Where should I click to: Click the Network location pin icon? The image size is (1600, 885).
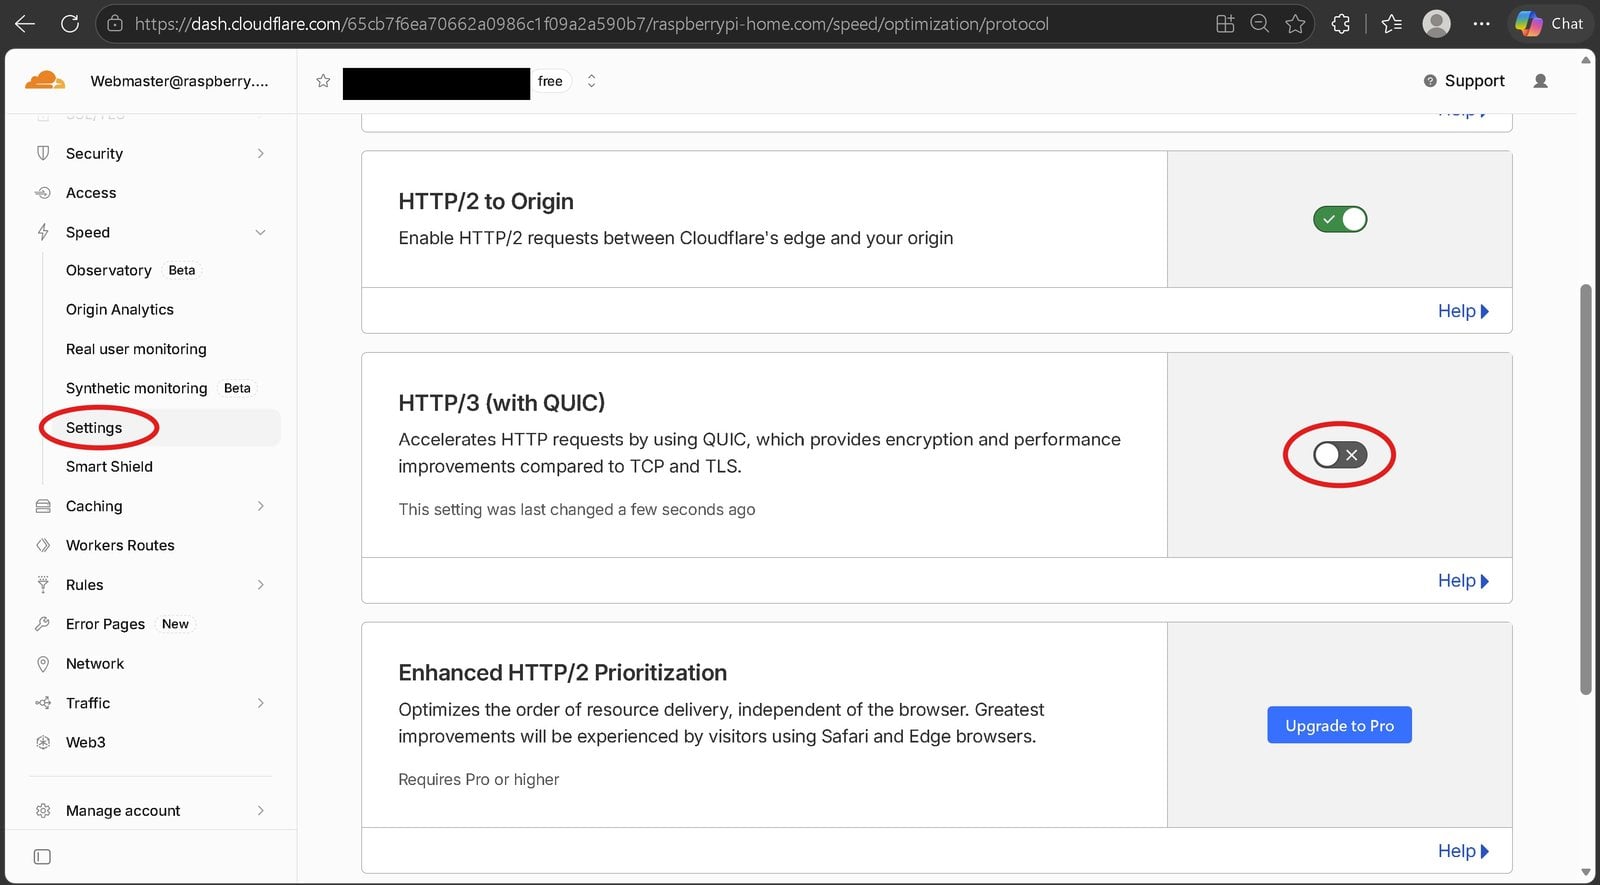click(x=43, y=664)
